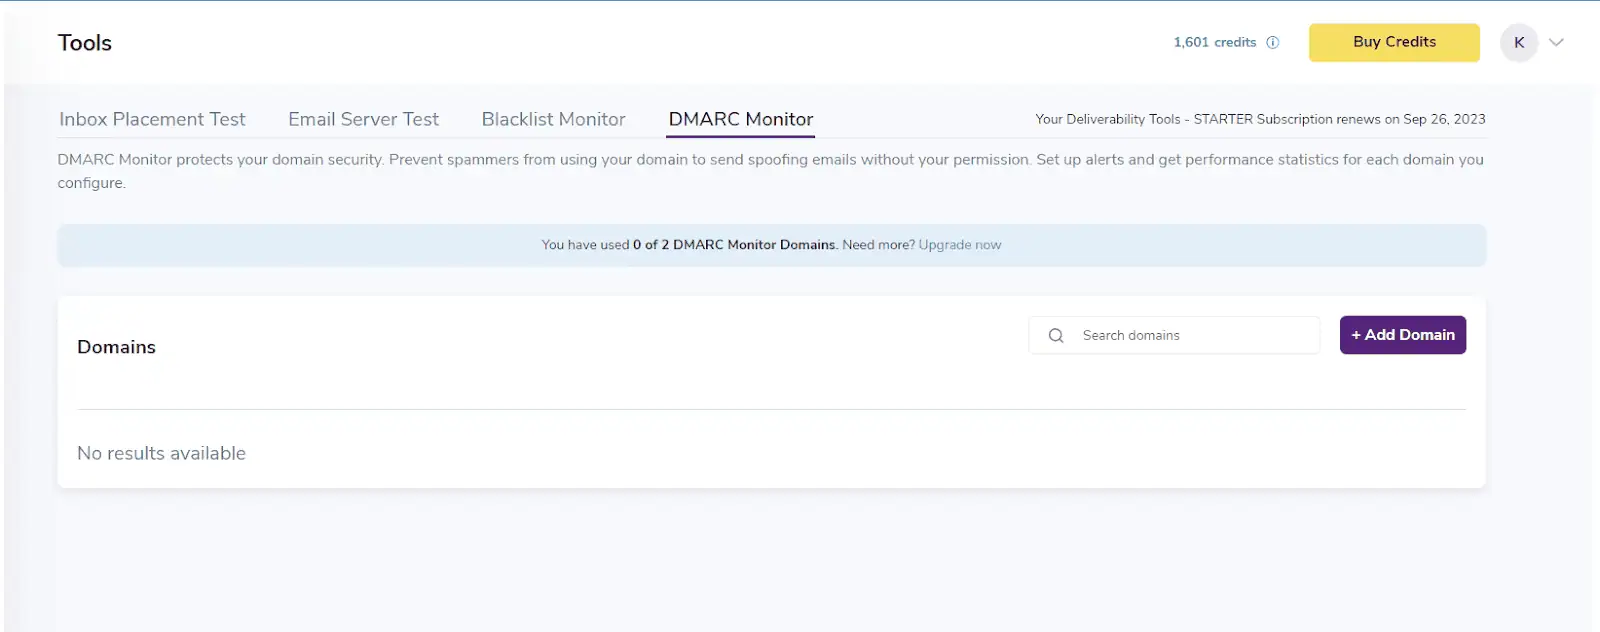Click the STARTER Subscription renewal notice

pos(1260,119)
